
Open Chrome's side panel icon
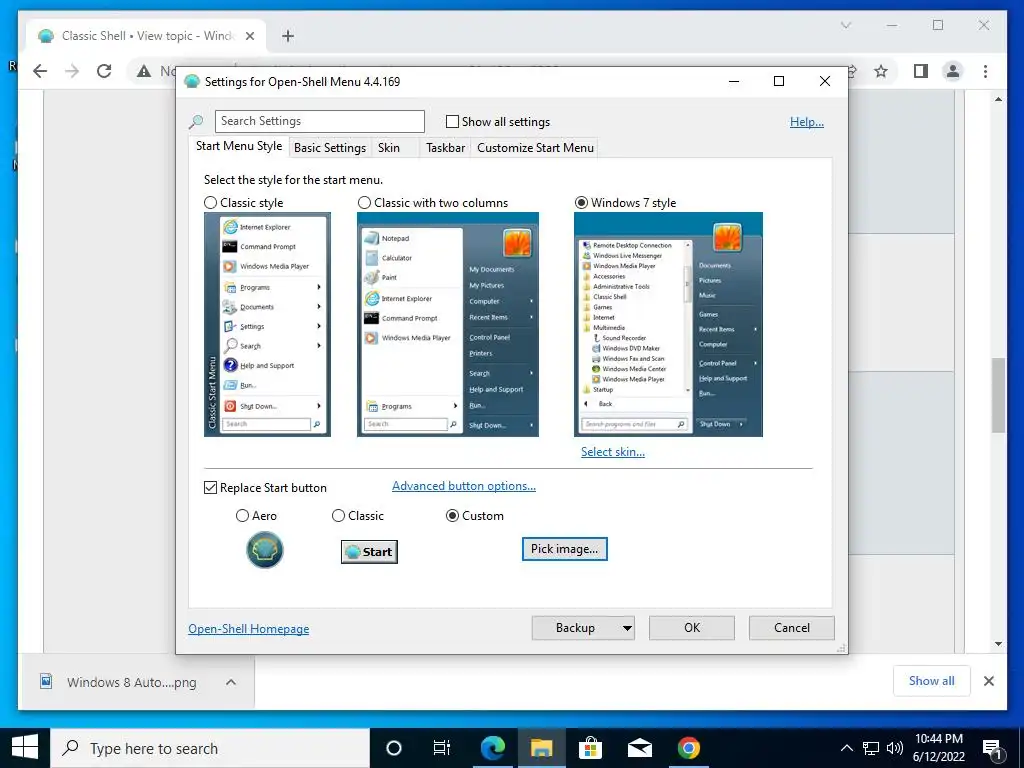(x=921, y=71)
